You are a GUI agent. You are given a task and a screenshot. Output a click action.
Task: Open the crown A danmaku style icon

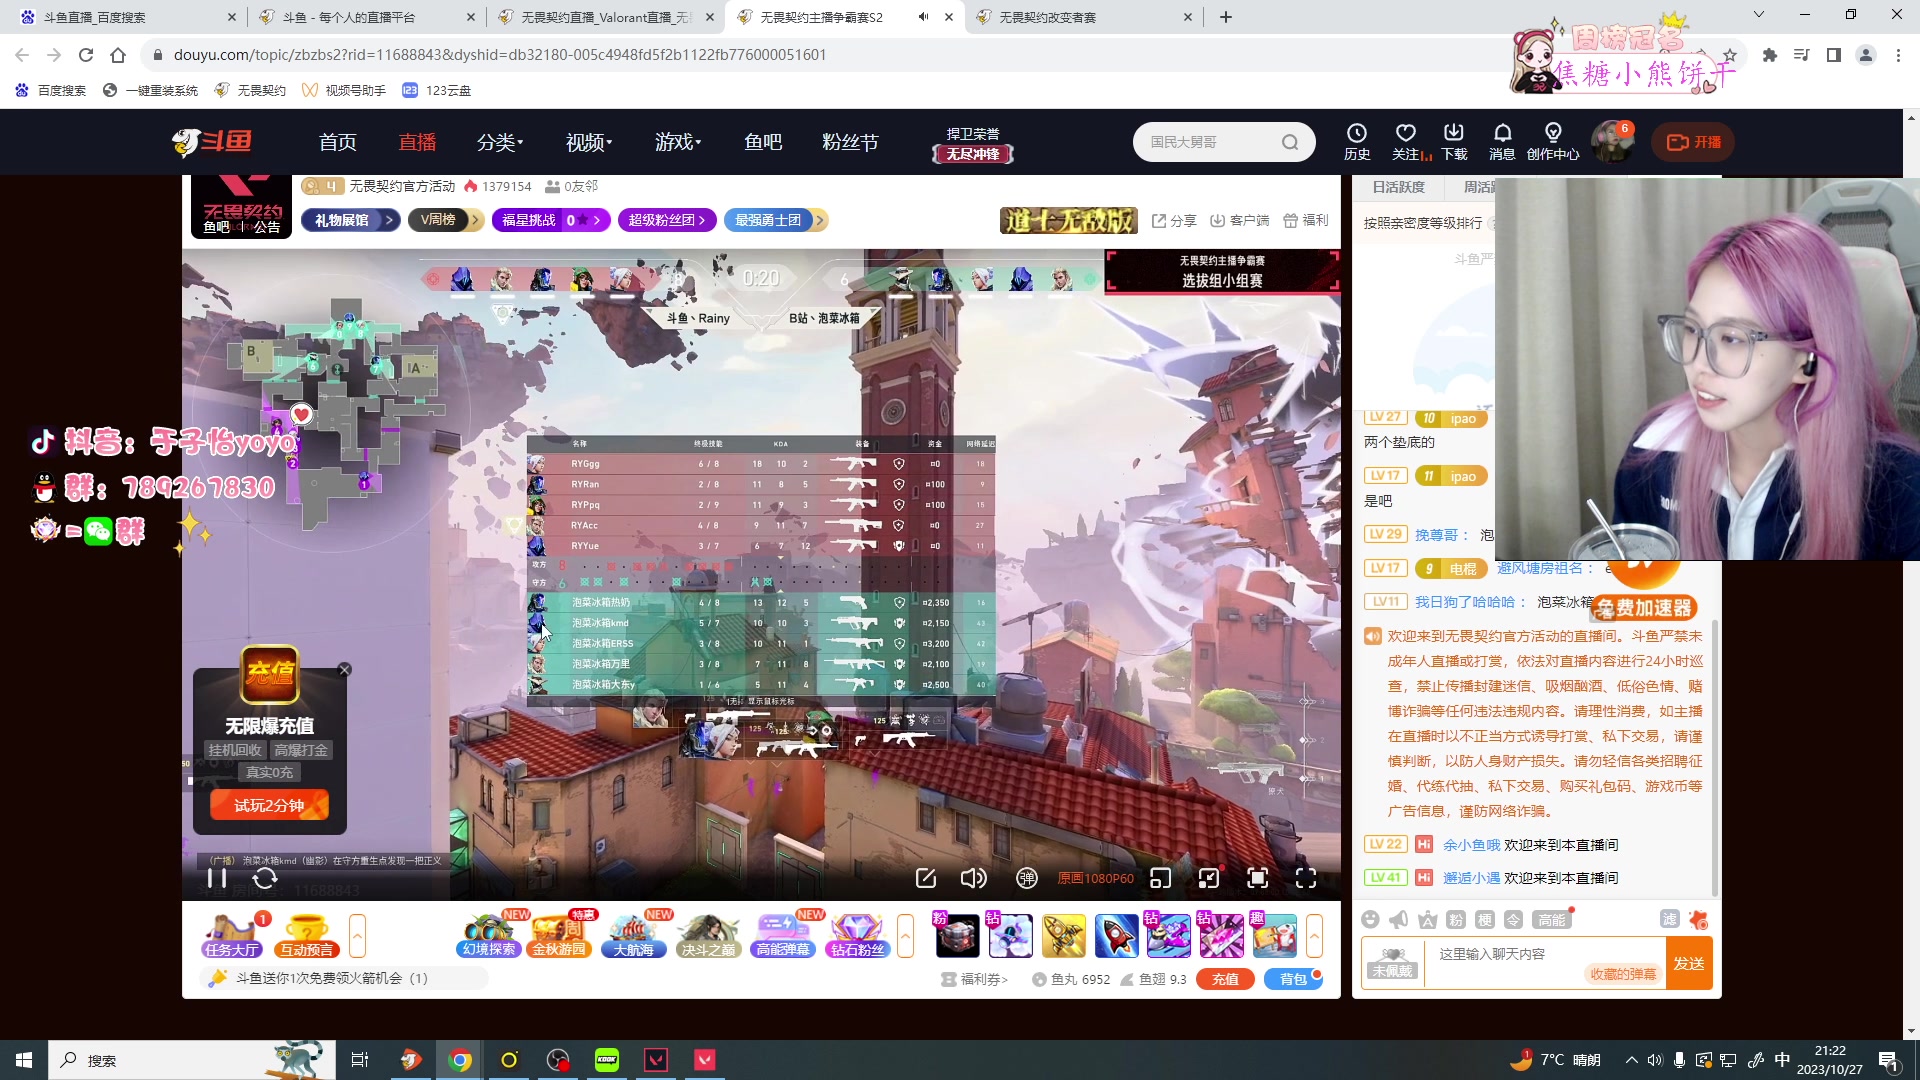click(x=1428, y=920)
